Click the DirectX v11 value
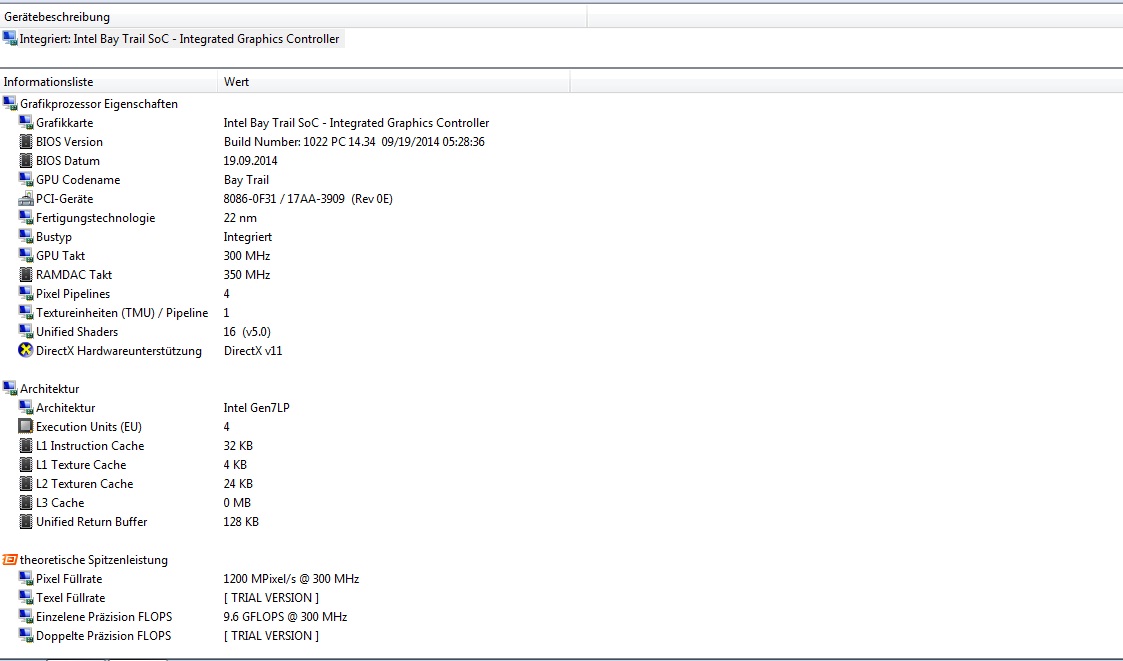1123x661 pixels. (x=253, y=350)
